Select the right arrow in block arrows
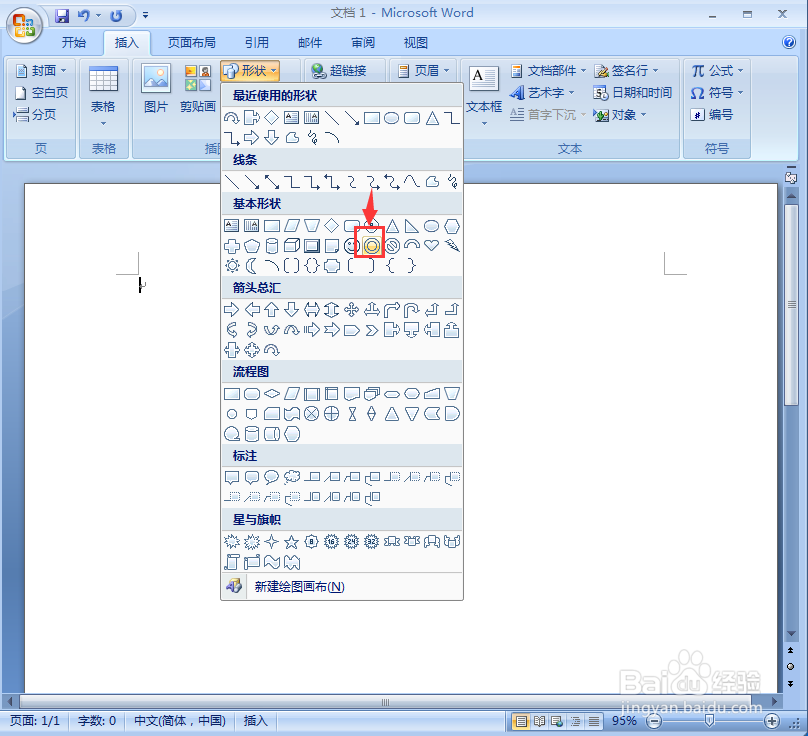The height and width of the screenshot is (736, 808). [232, 310]
